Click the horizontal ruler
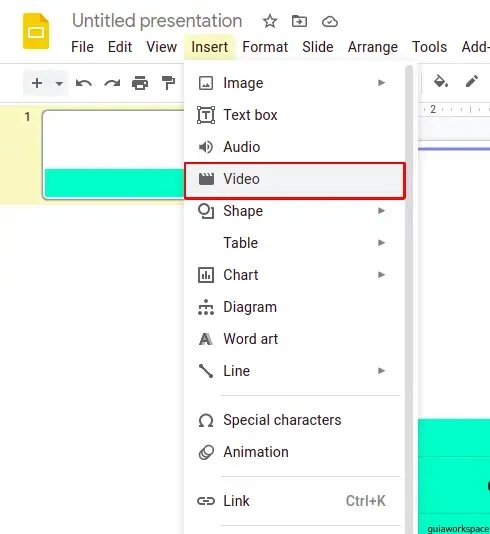 pos(454,110)
